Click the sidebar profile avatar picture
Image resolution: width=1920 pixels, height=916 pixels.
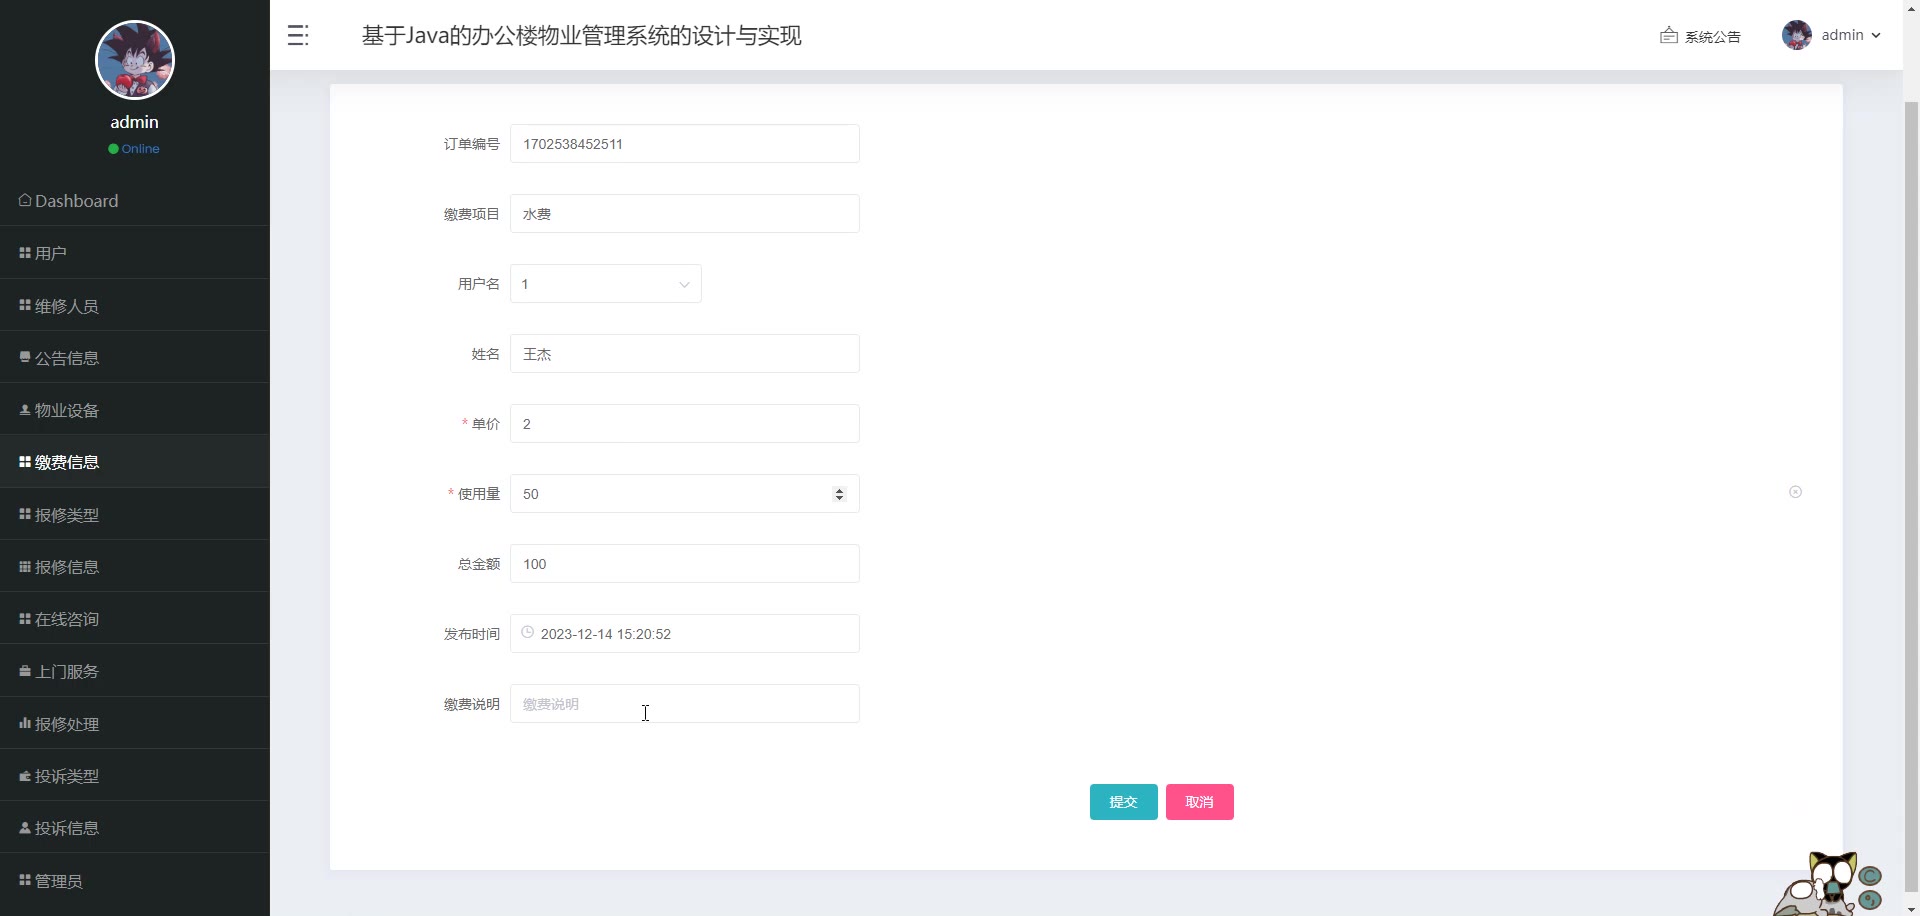135,60
